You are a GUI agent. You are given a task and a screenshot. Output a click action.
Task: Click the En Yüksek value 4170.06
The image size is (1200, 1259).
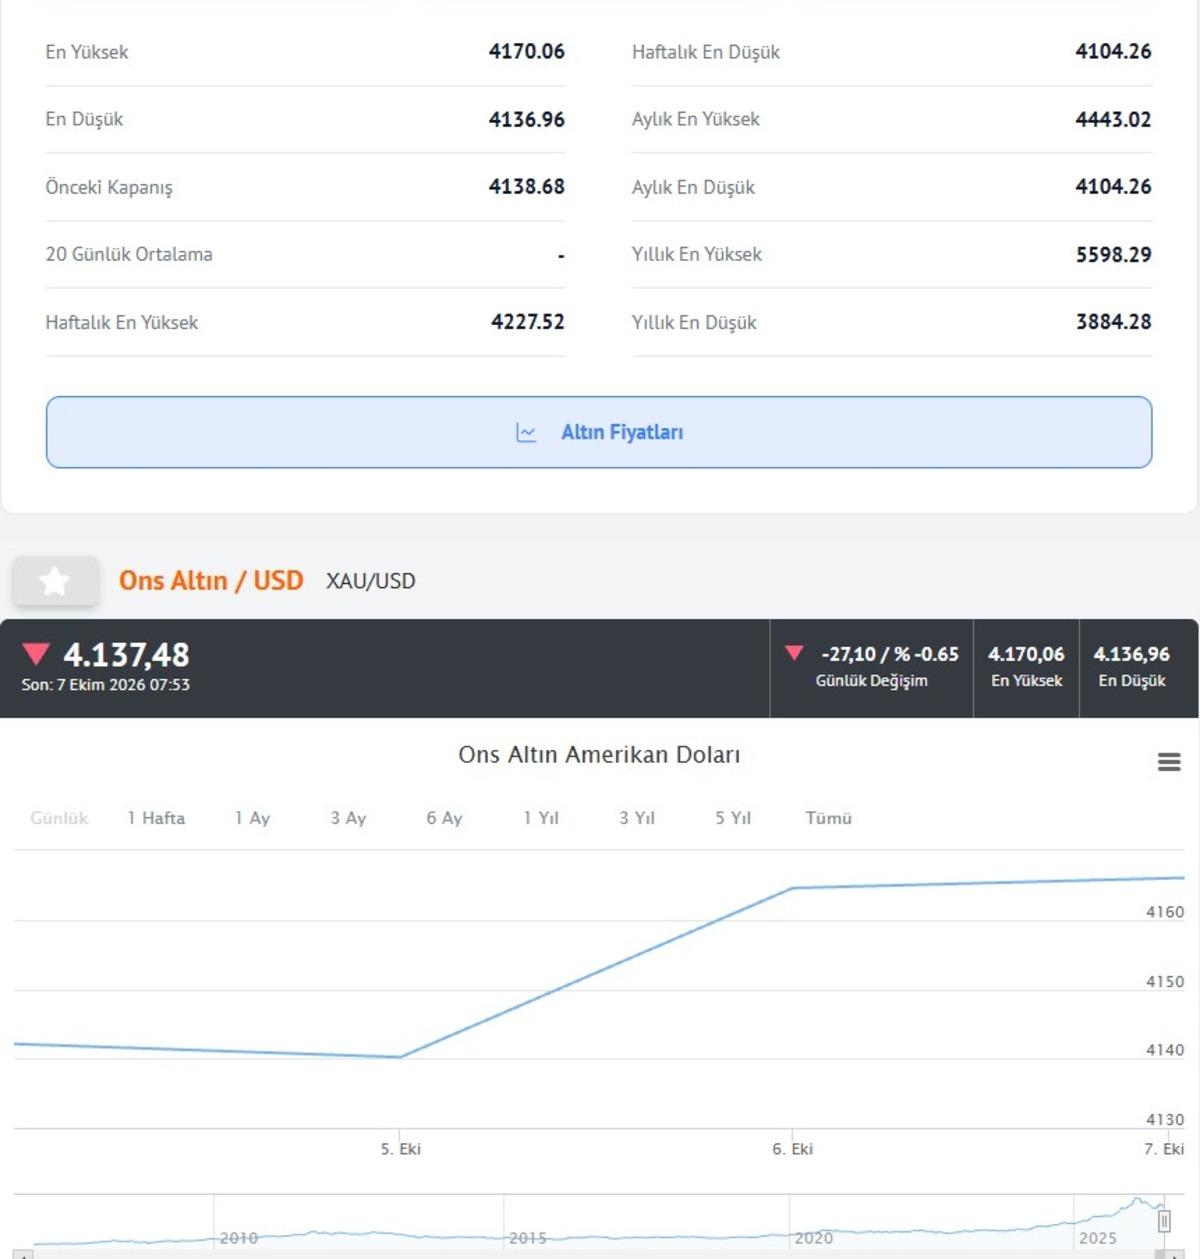pos(527,51)
